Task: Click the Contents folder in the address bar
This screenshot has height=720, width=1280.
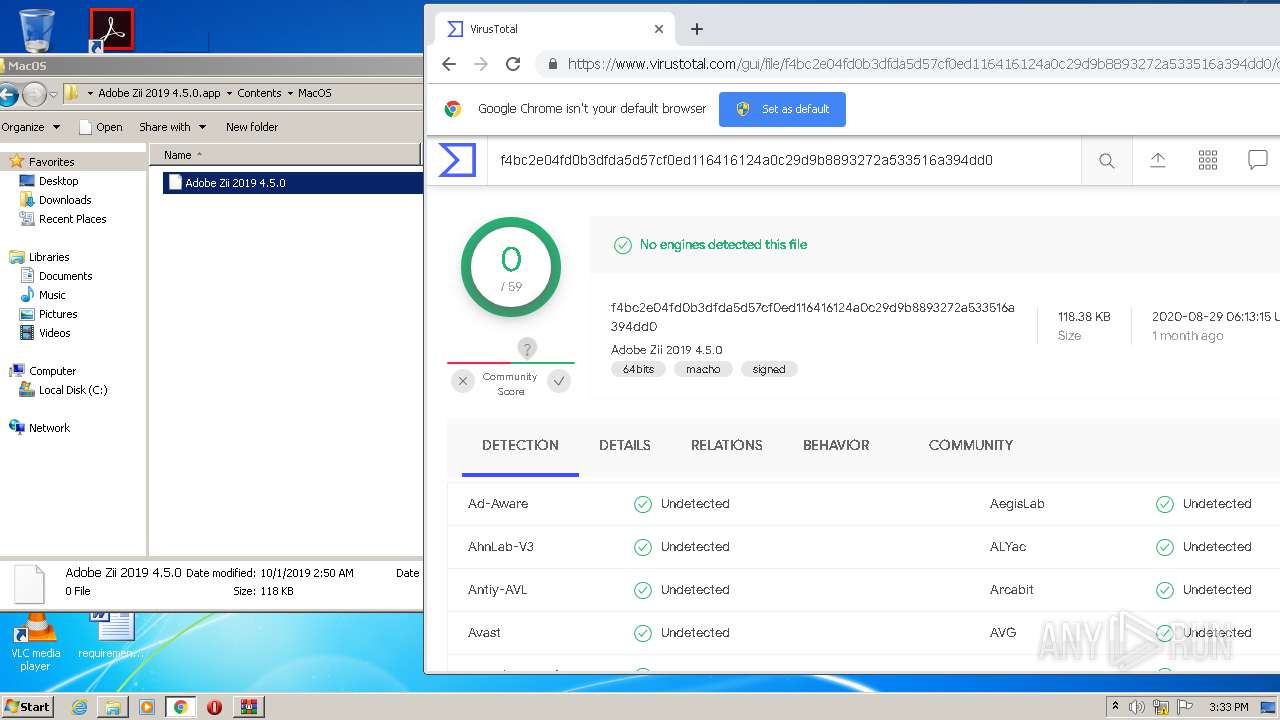Action: pyautogui.click(x=259, y=93)
